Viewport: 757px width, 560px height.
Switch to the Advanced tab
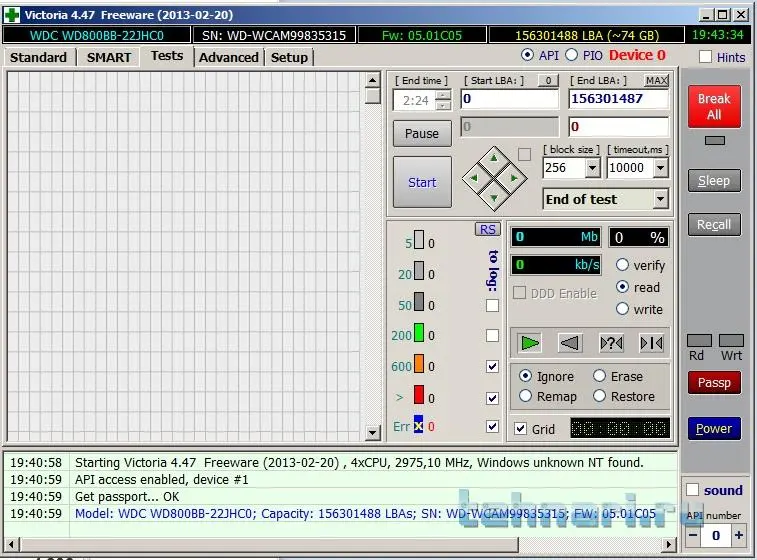click(229, 57)
